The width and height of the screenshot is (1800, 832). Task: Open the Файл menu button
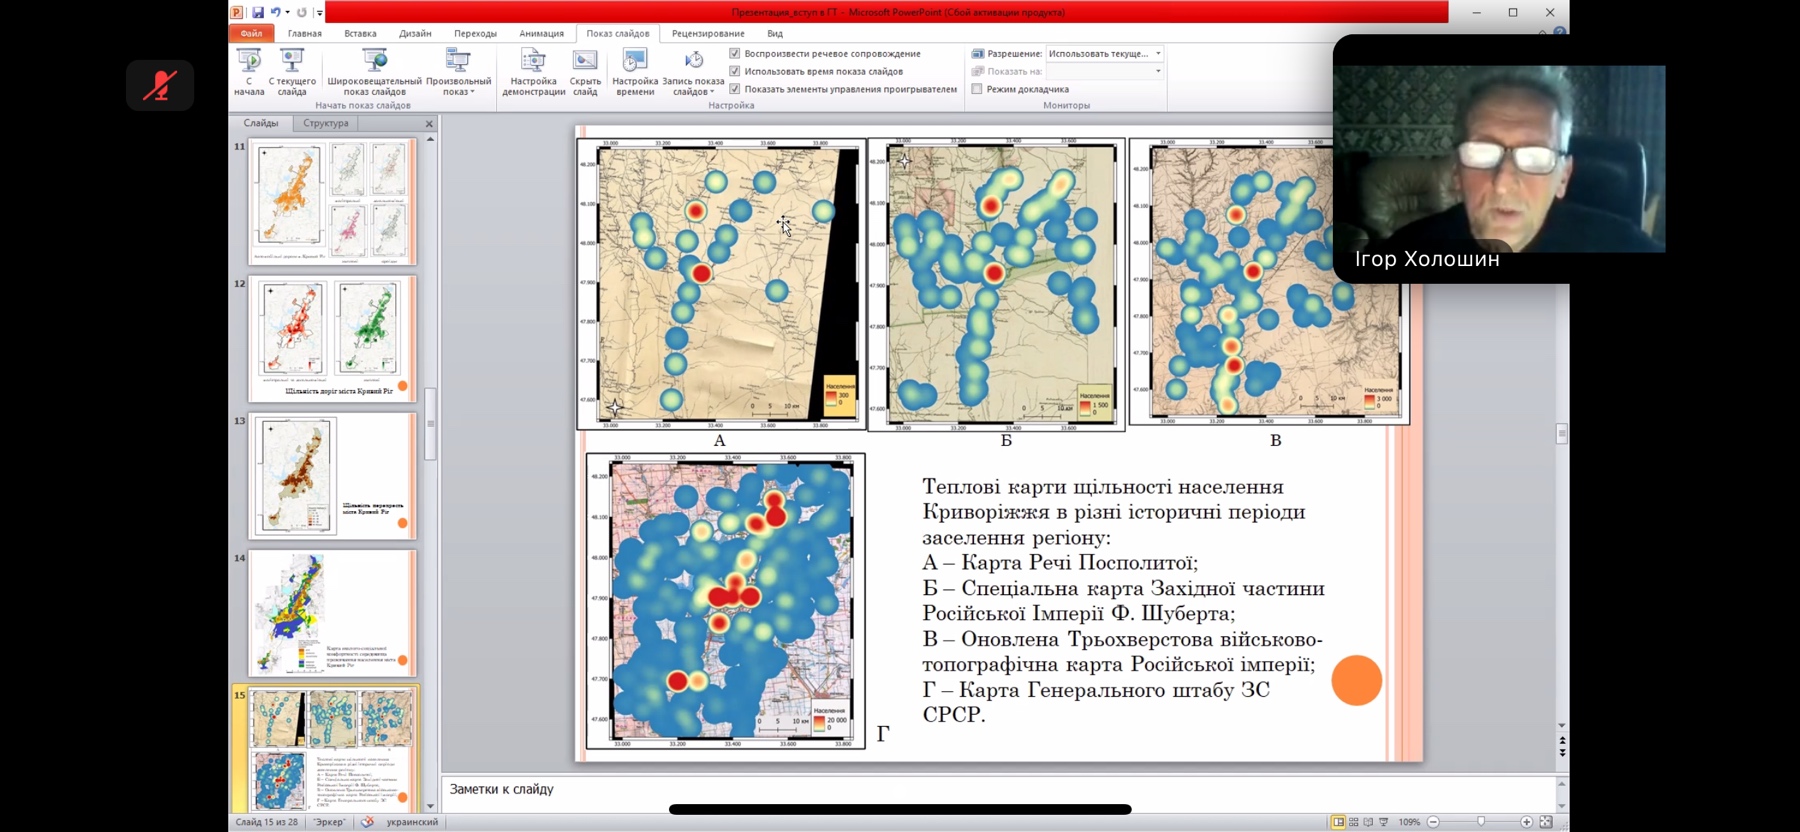point(251,33)
